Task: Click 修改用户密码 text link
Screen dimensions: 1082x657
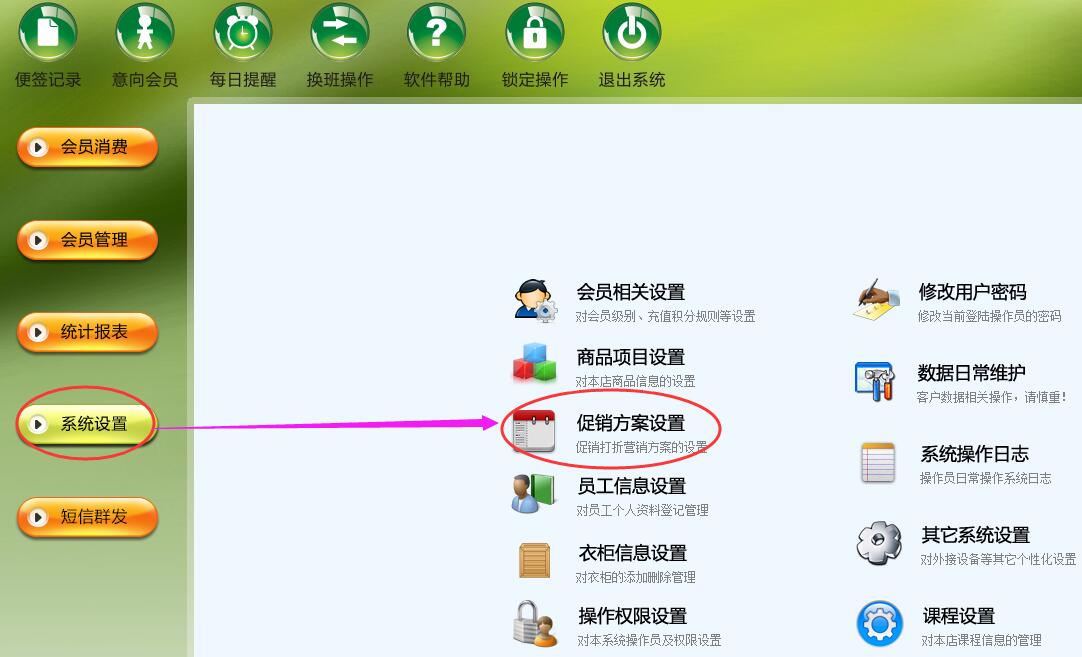Action: (x=972, y=293)
